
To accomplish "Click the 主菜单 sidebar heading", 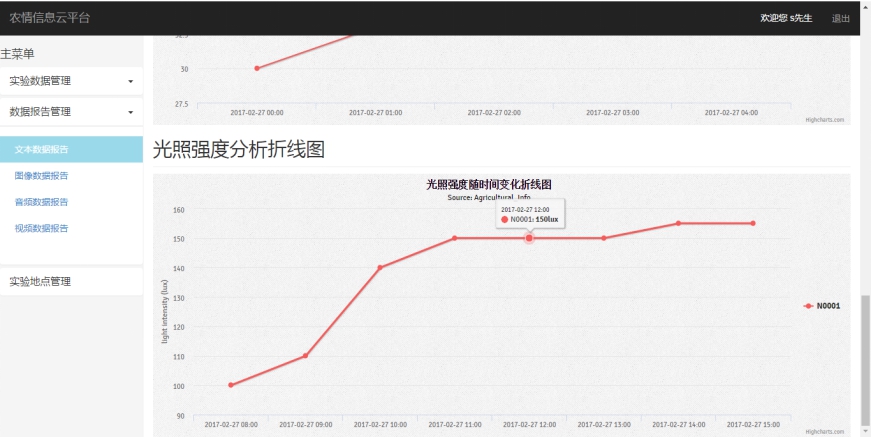I will pos(17,54).
